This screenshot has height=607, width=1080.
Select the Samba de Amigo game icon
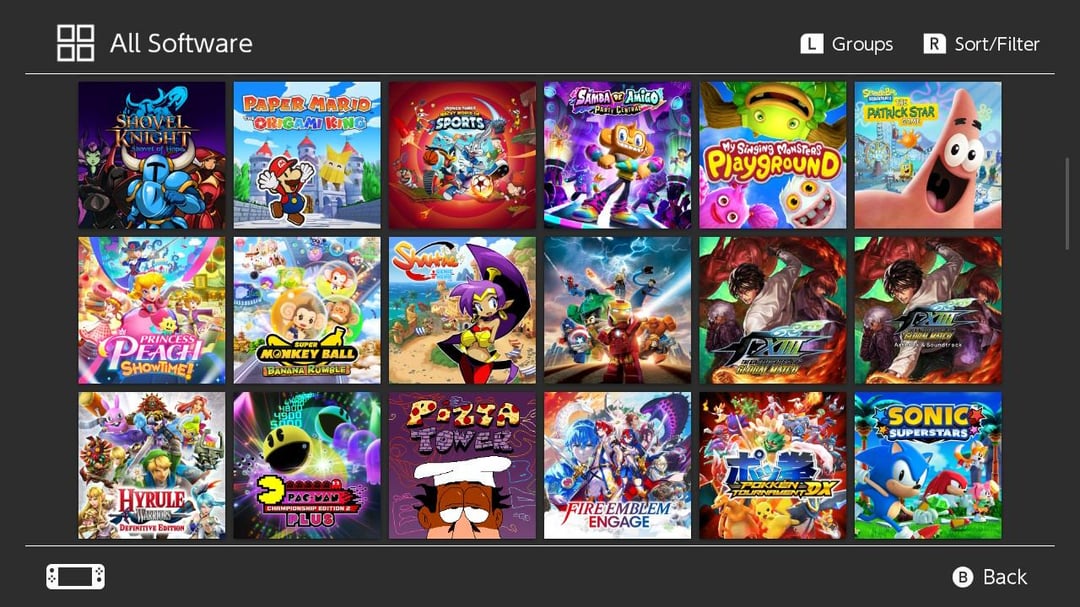[x=618, y=155]
